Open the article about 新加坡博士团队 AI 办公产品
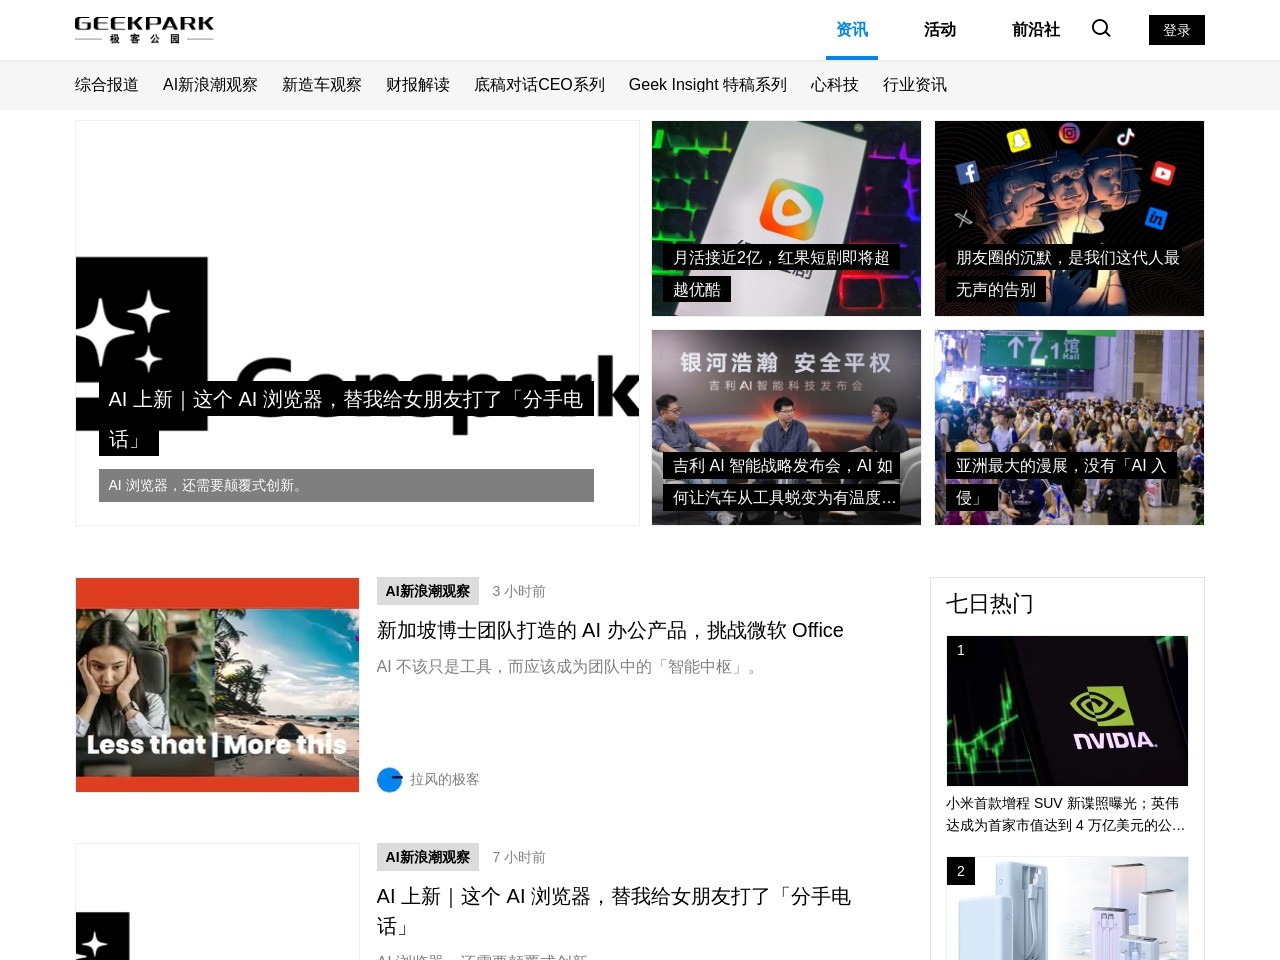The height and width of the screenshot is (960, 1280). tap(610, 630)
